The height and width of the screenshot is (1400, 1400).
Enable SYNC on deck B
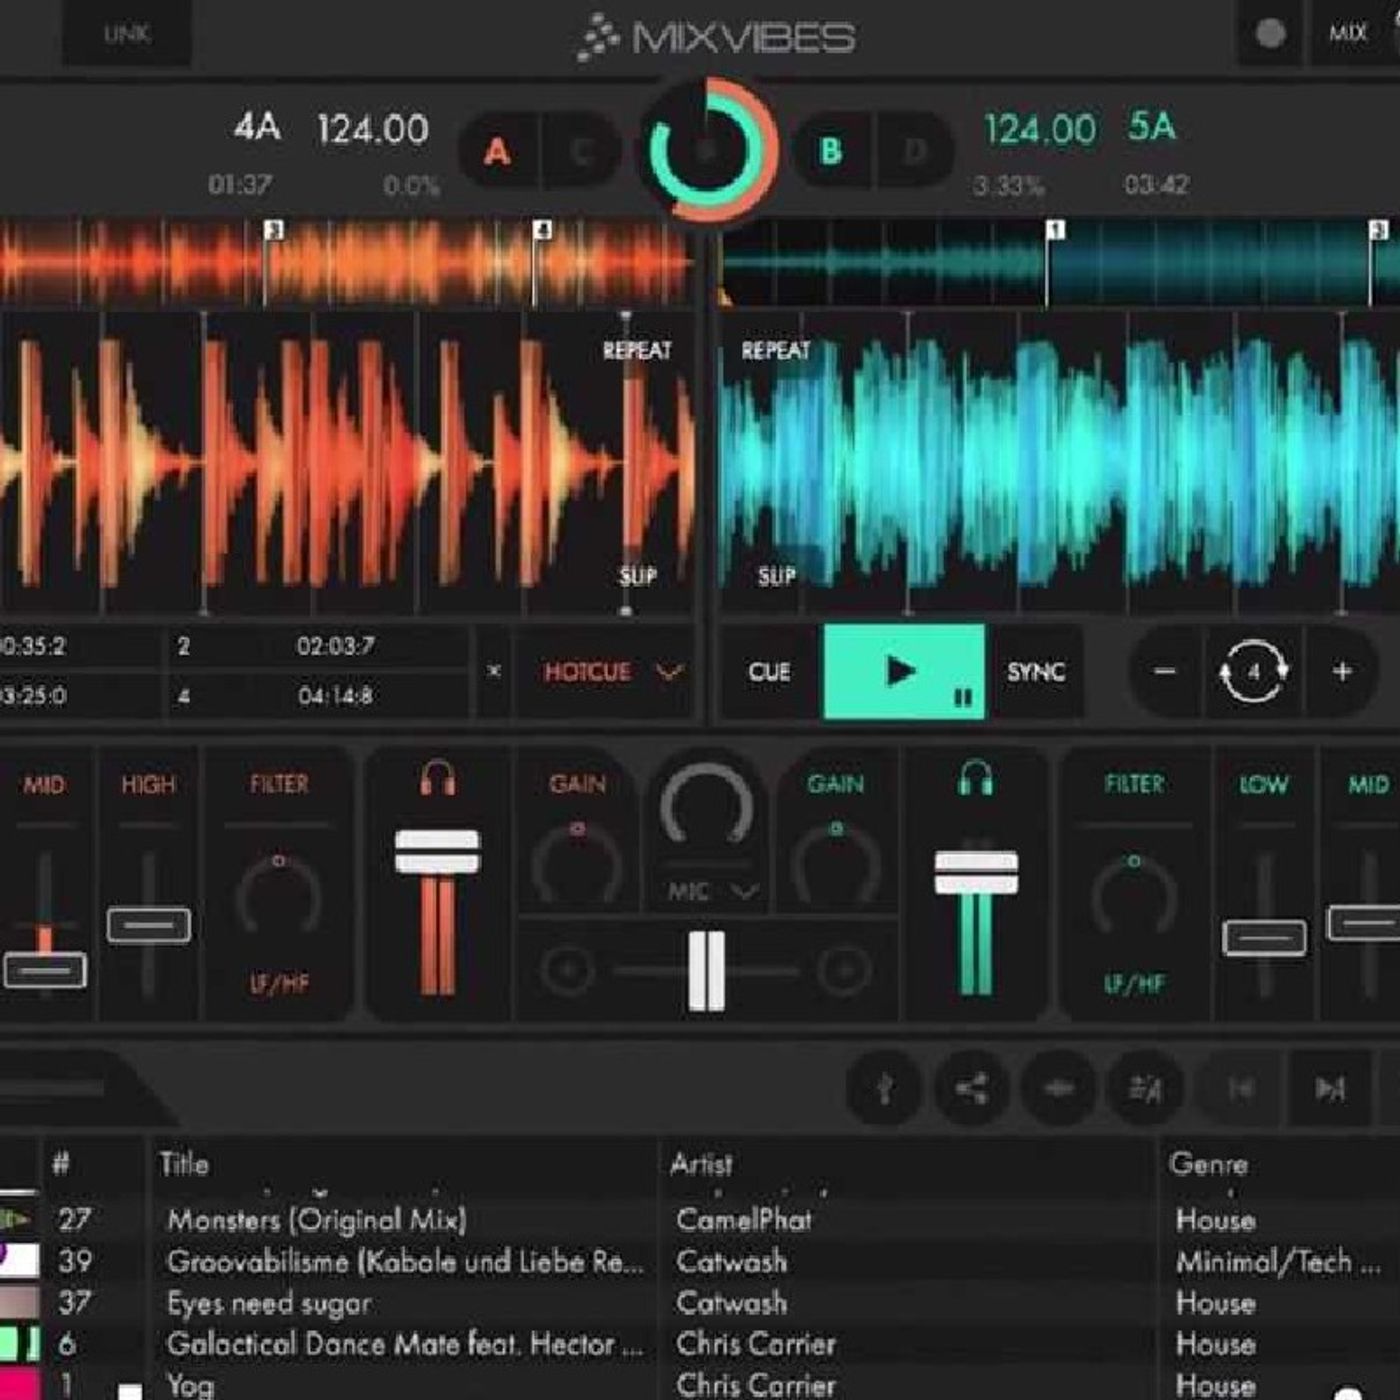point(1035,672)
